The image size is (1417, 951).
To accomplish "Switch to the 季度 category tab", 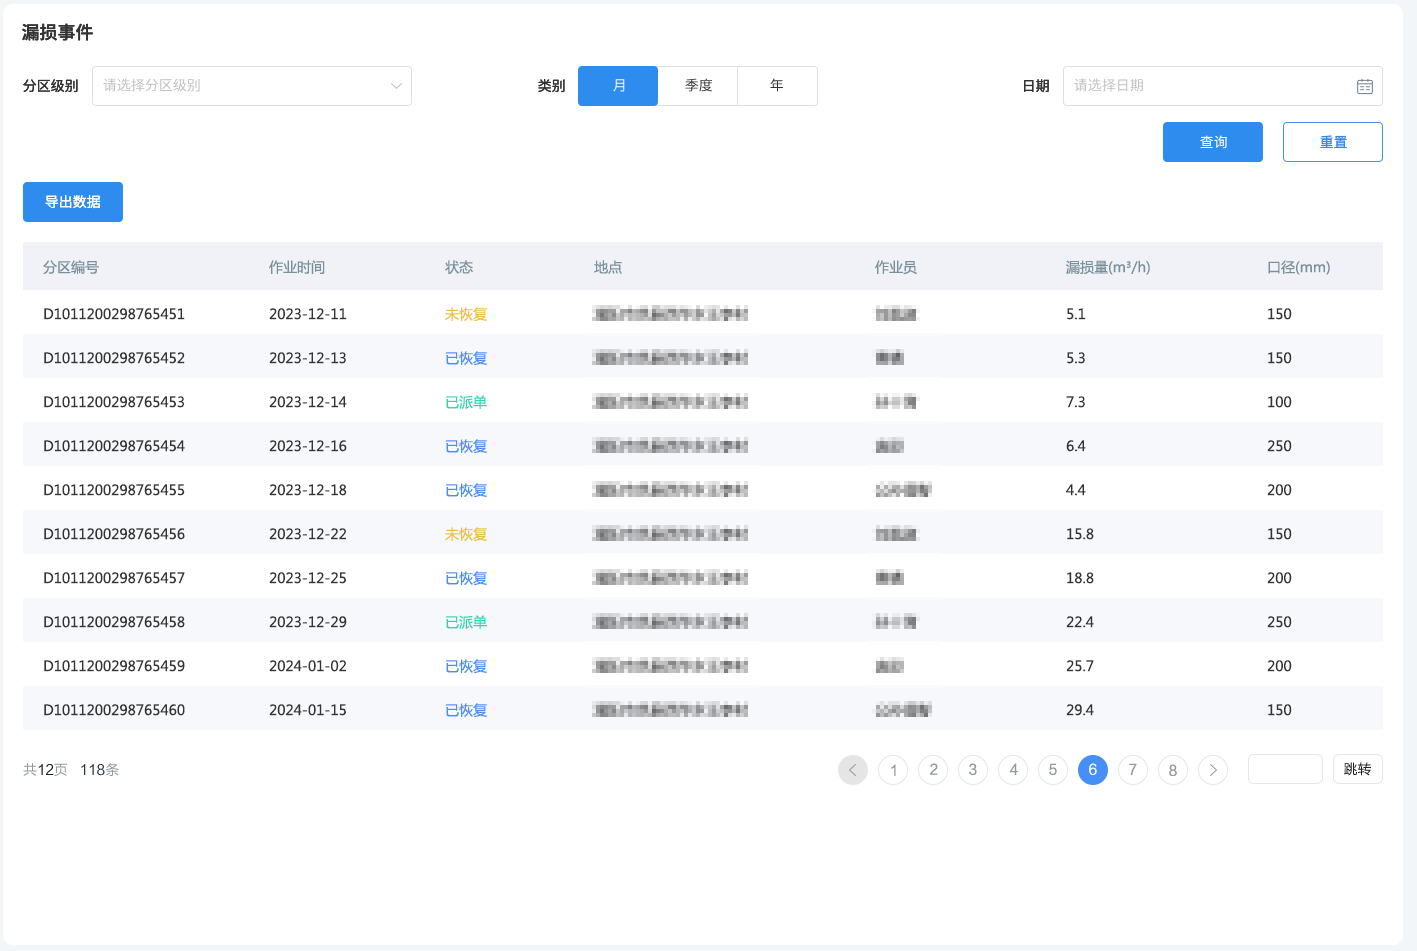I will click(x=697, y=86).
